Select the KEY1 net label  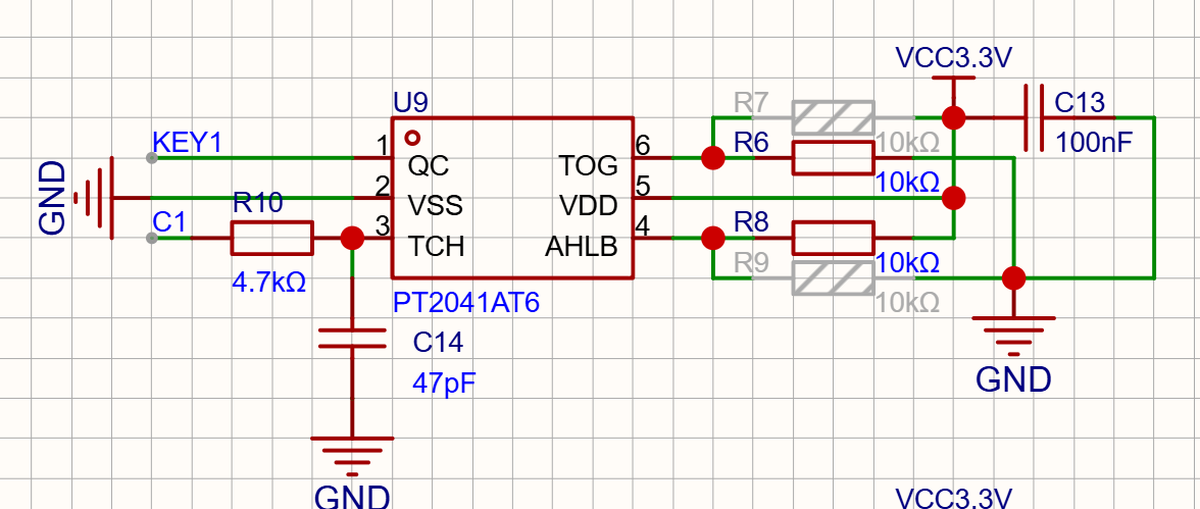pos(187,142)
